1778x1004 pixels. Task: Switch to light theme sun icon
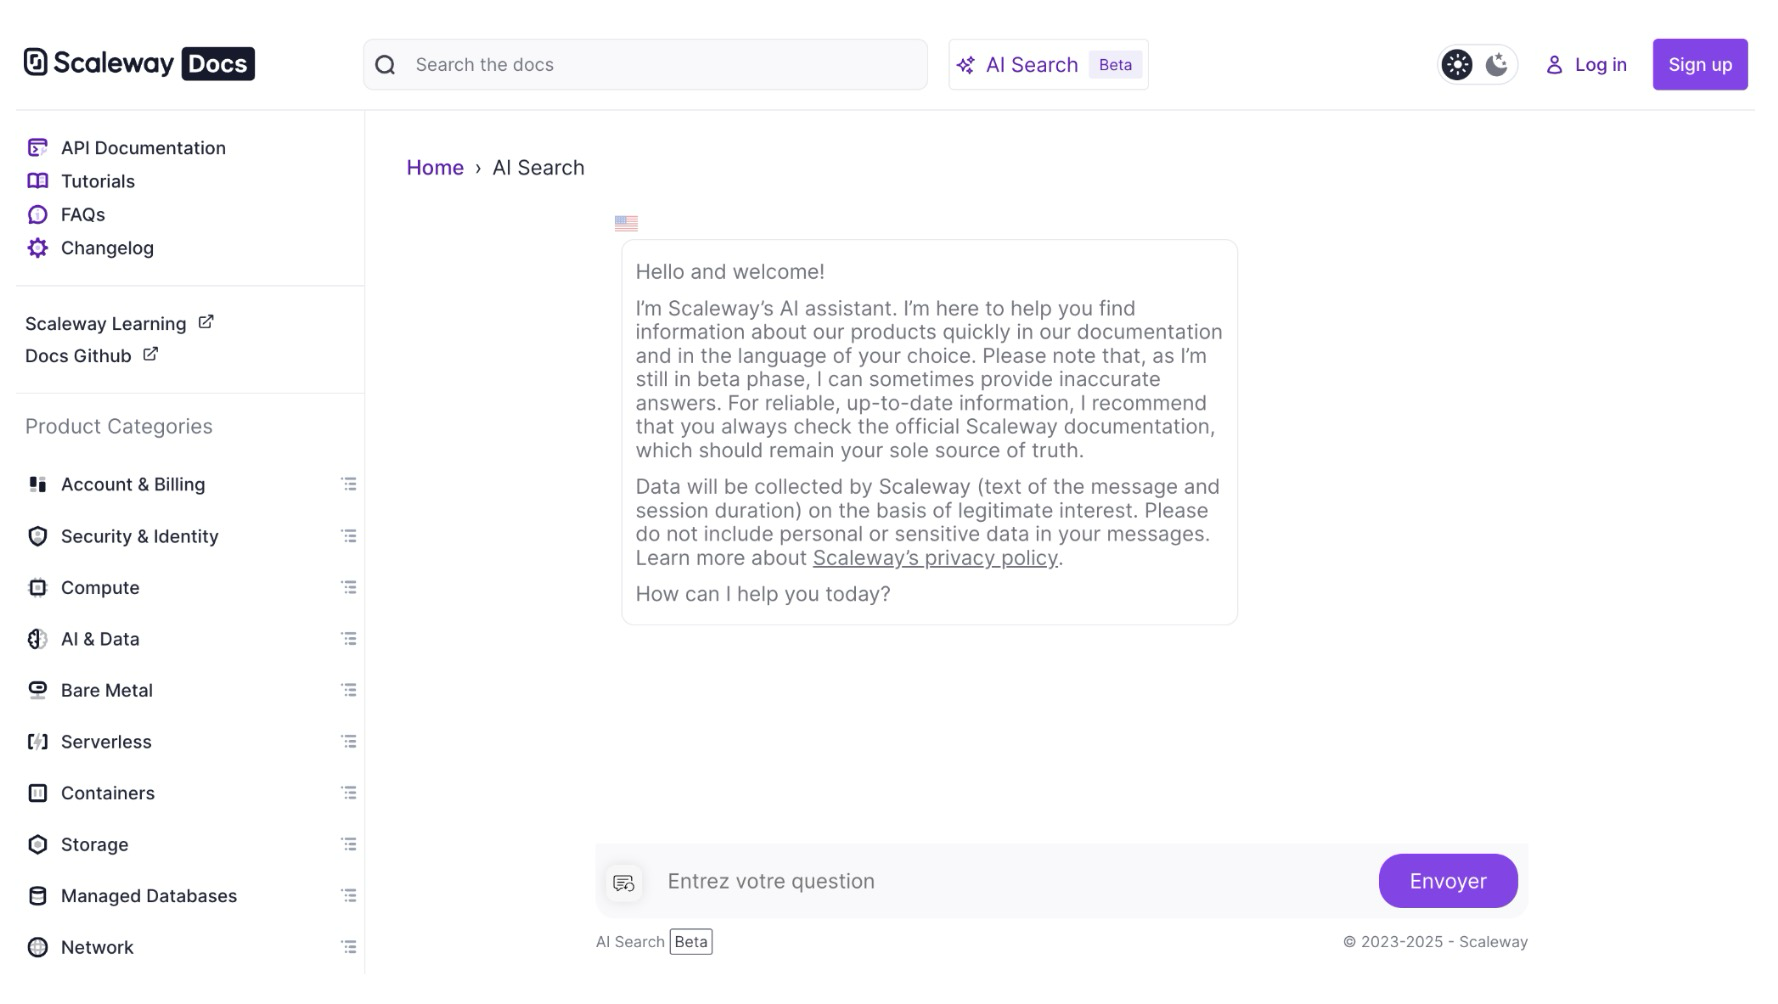(x=1457, y=65)
